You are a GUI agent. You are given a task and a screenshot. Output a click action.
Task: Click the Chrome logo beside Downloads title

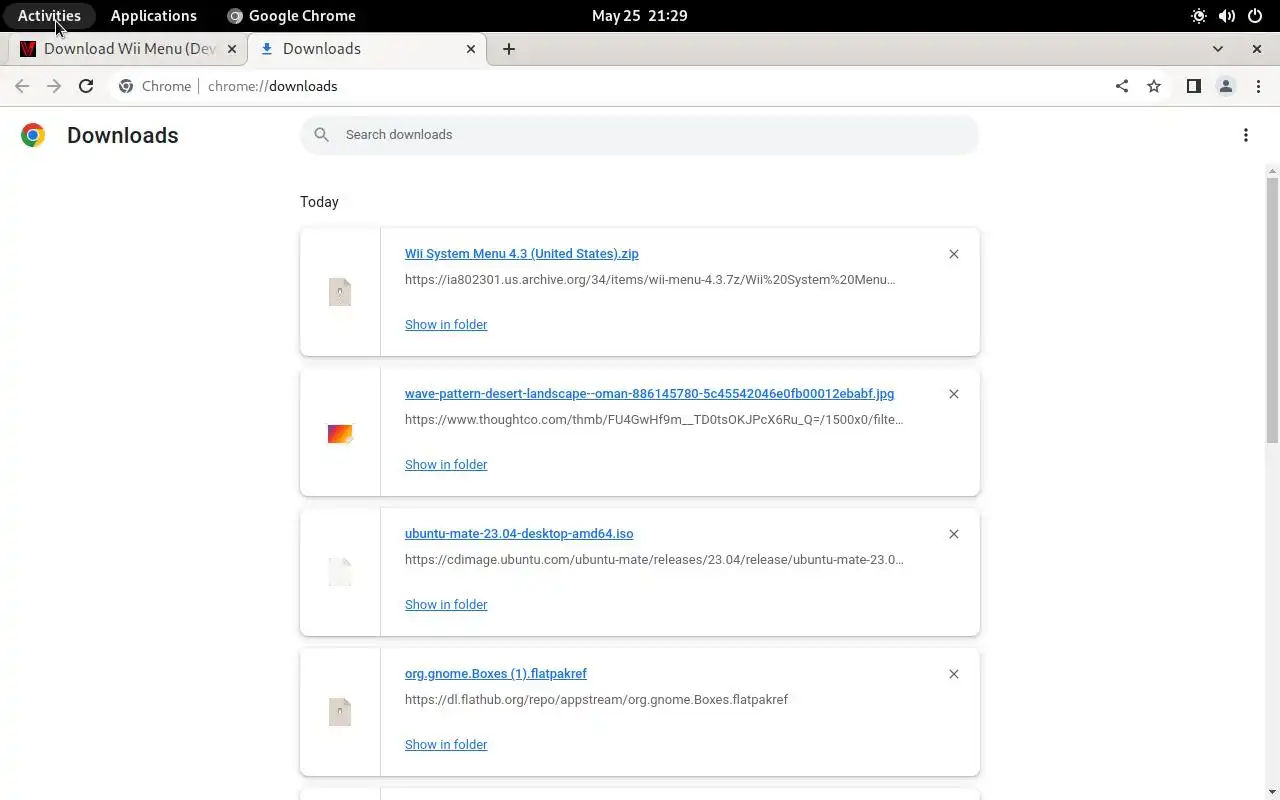click(x=33, y=135)
